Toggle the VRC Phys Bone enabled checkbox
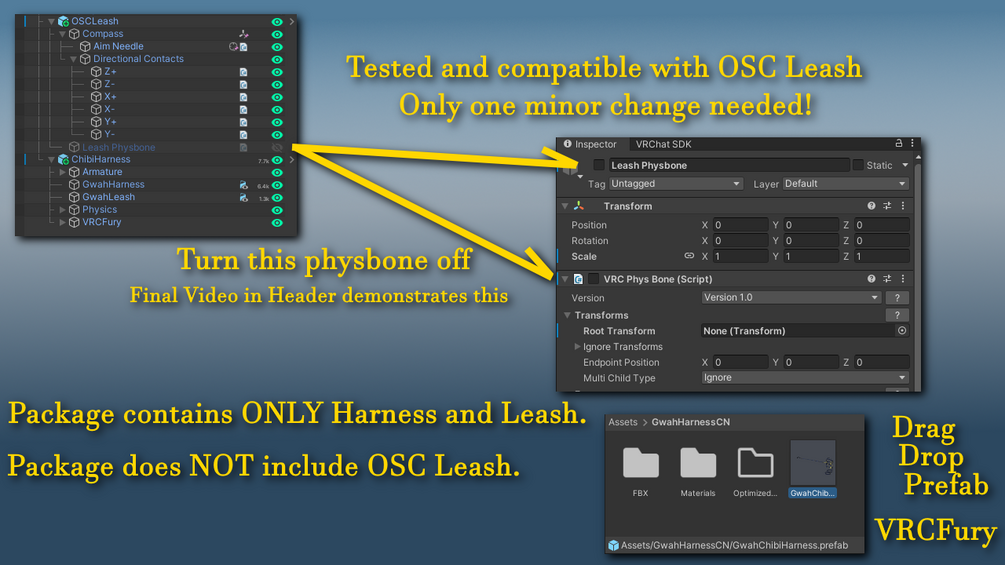Image resolution: width=1005 pixels, height=565 pixels. coord(594,279)
